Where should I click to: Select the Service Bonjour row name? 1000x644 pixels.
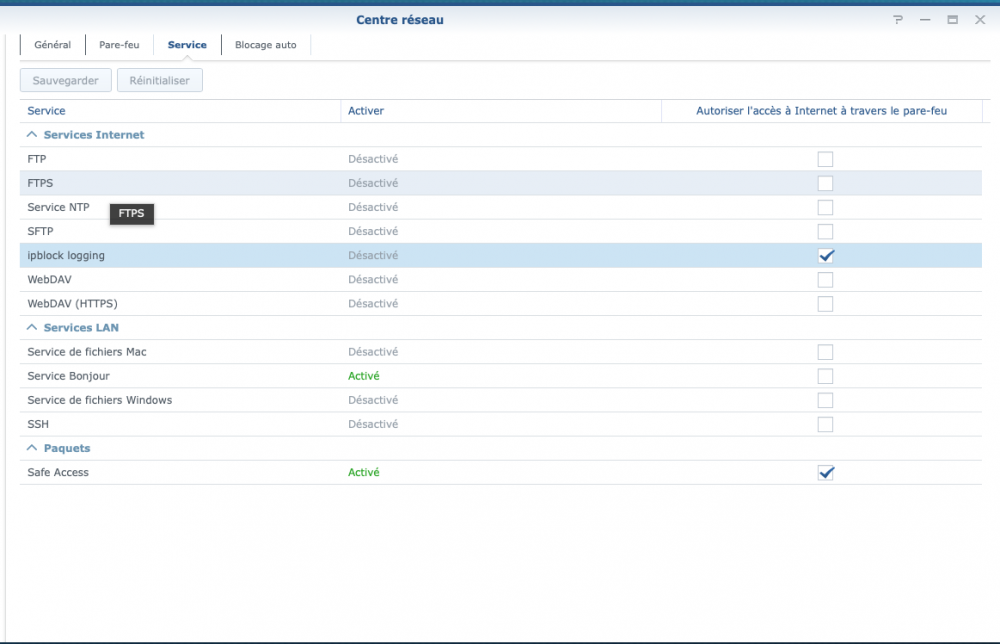coord(68,376)
